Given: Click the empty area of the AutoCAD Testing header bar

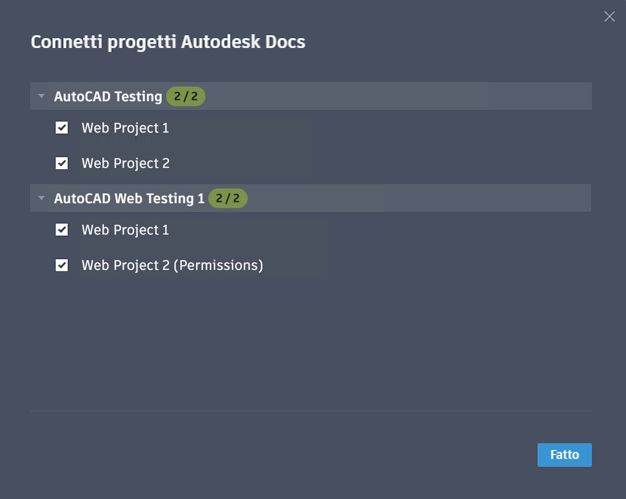Looking at the screenshot, I should tap(400, 97).
